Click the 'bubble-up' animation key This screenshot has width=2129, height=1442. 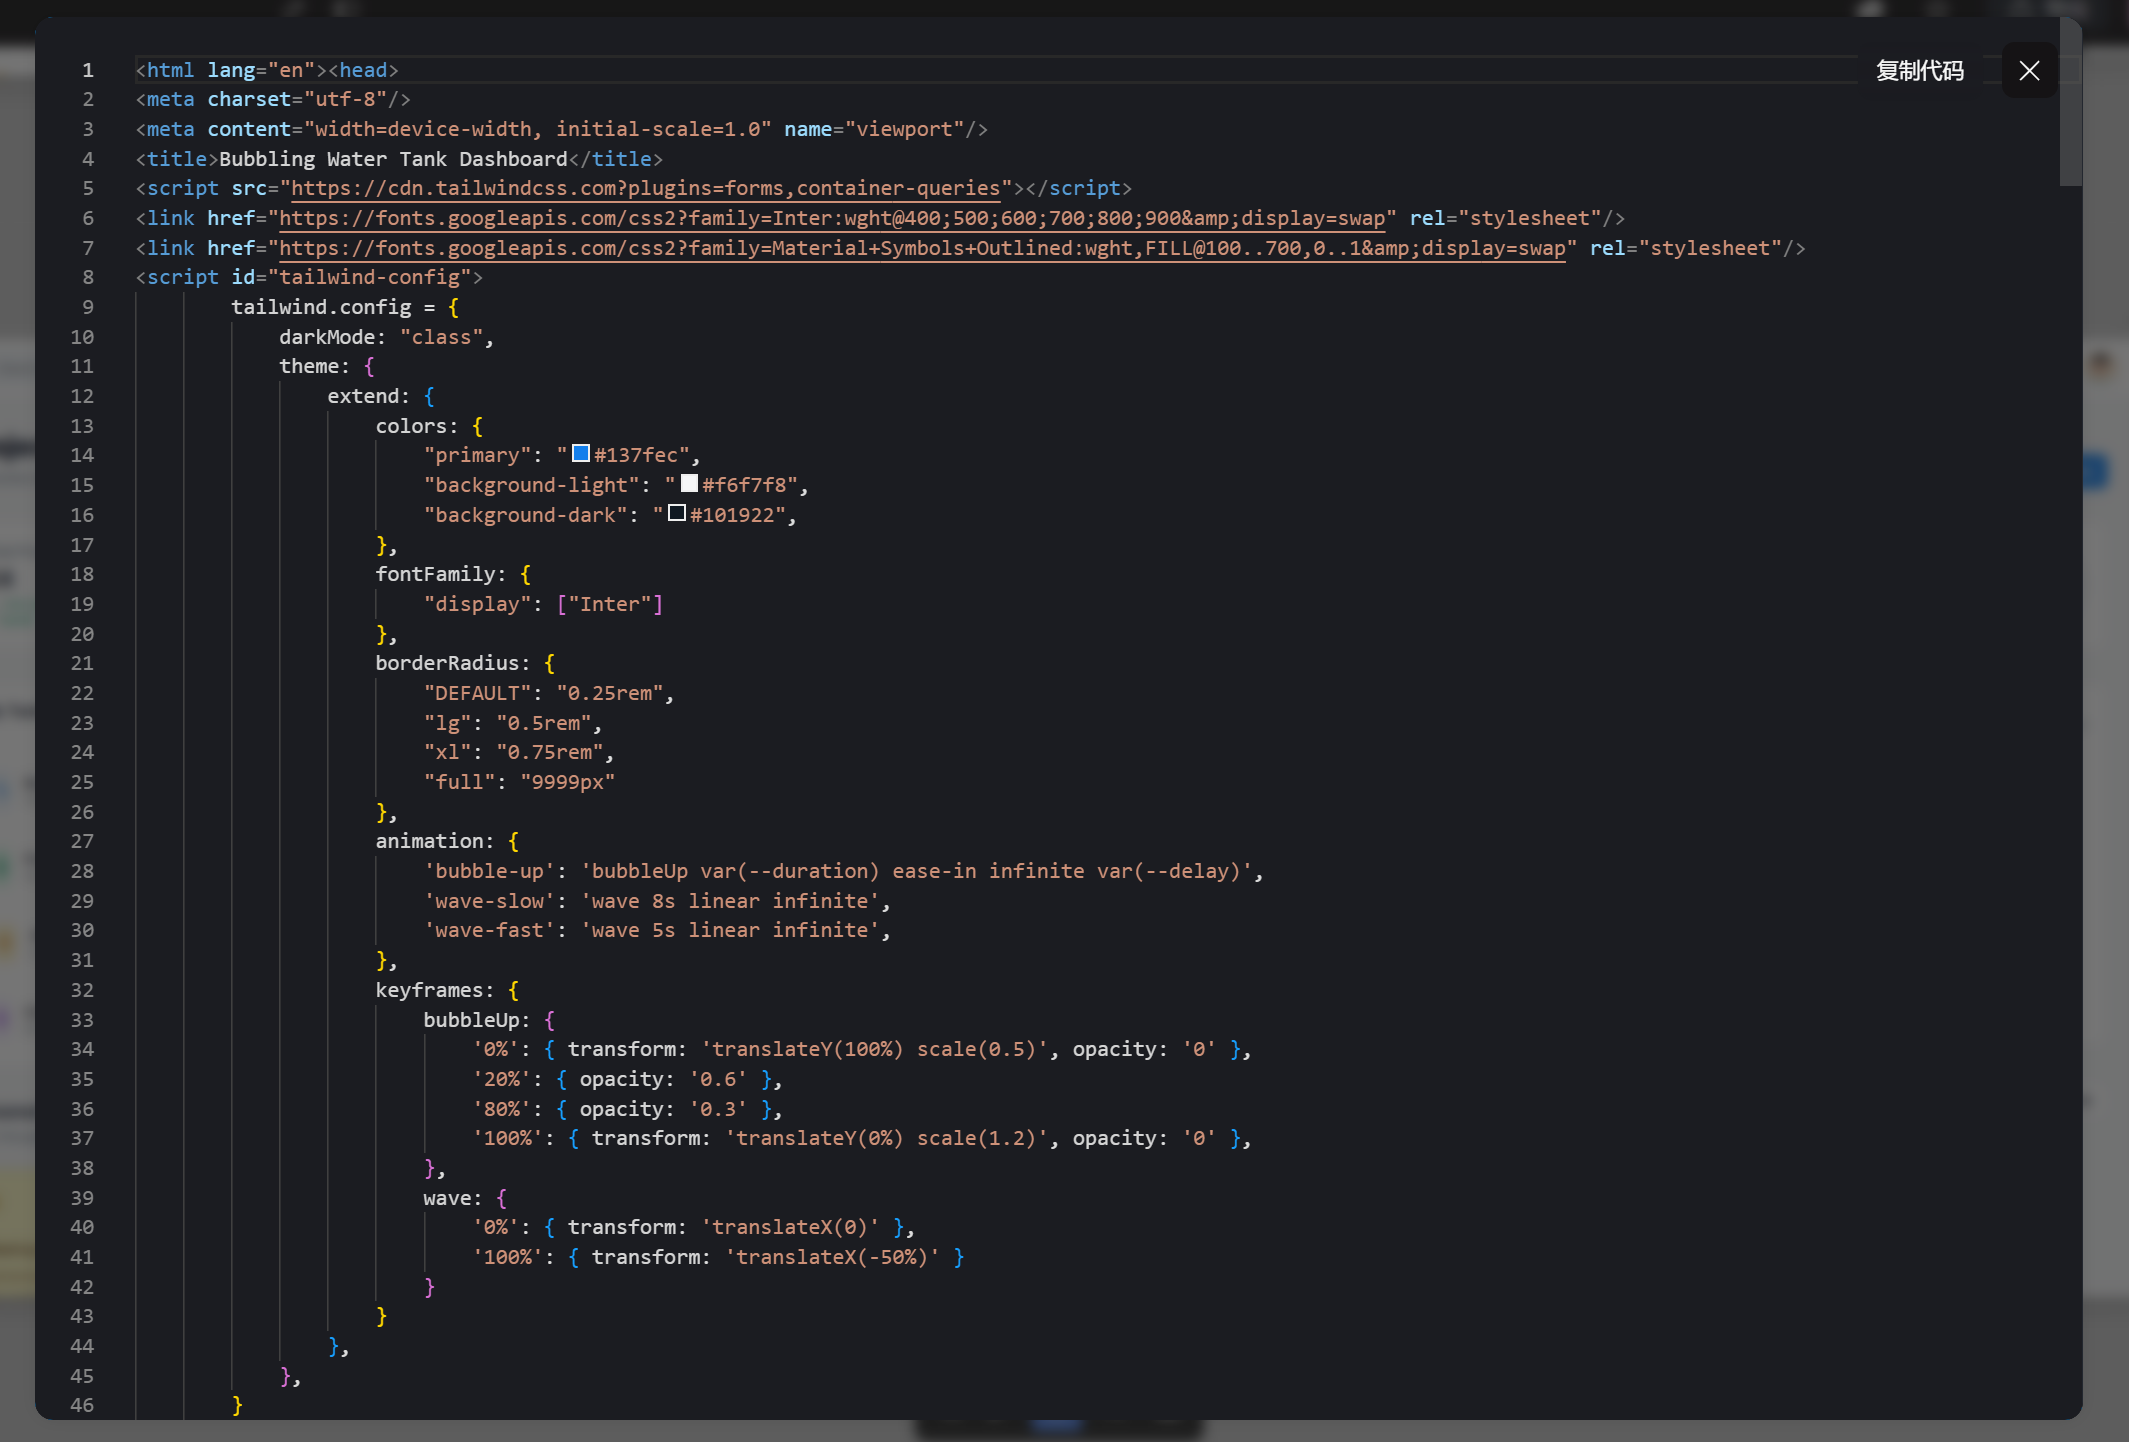[489, 871]
